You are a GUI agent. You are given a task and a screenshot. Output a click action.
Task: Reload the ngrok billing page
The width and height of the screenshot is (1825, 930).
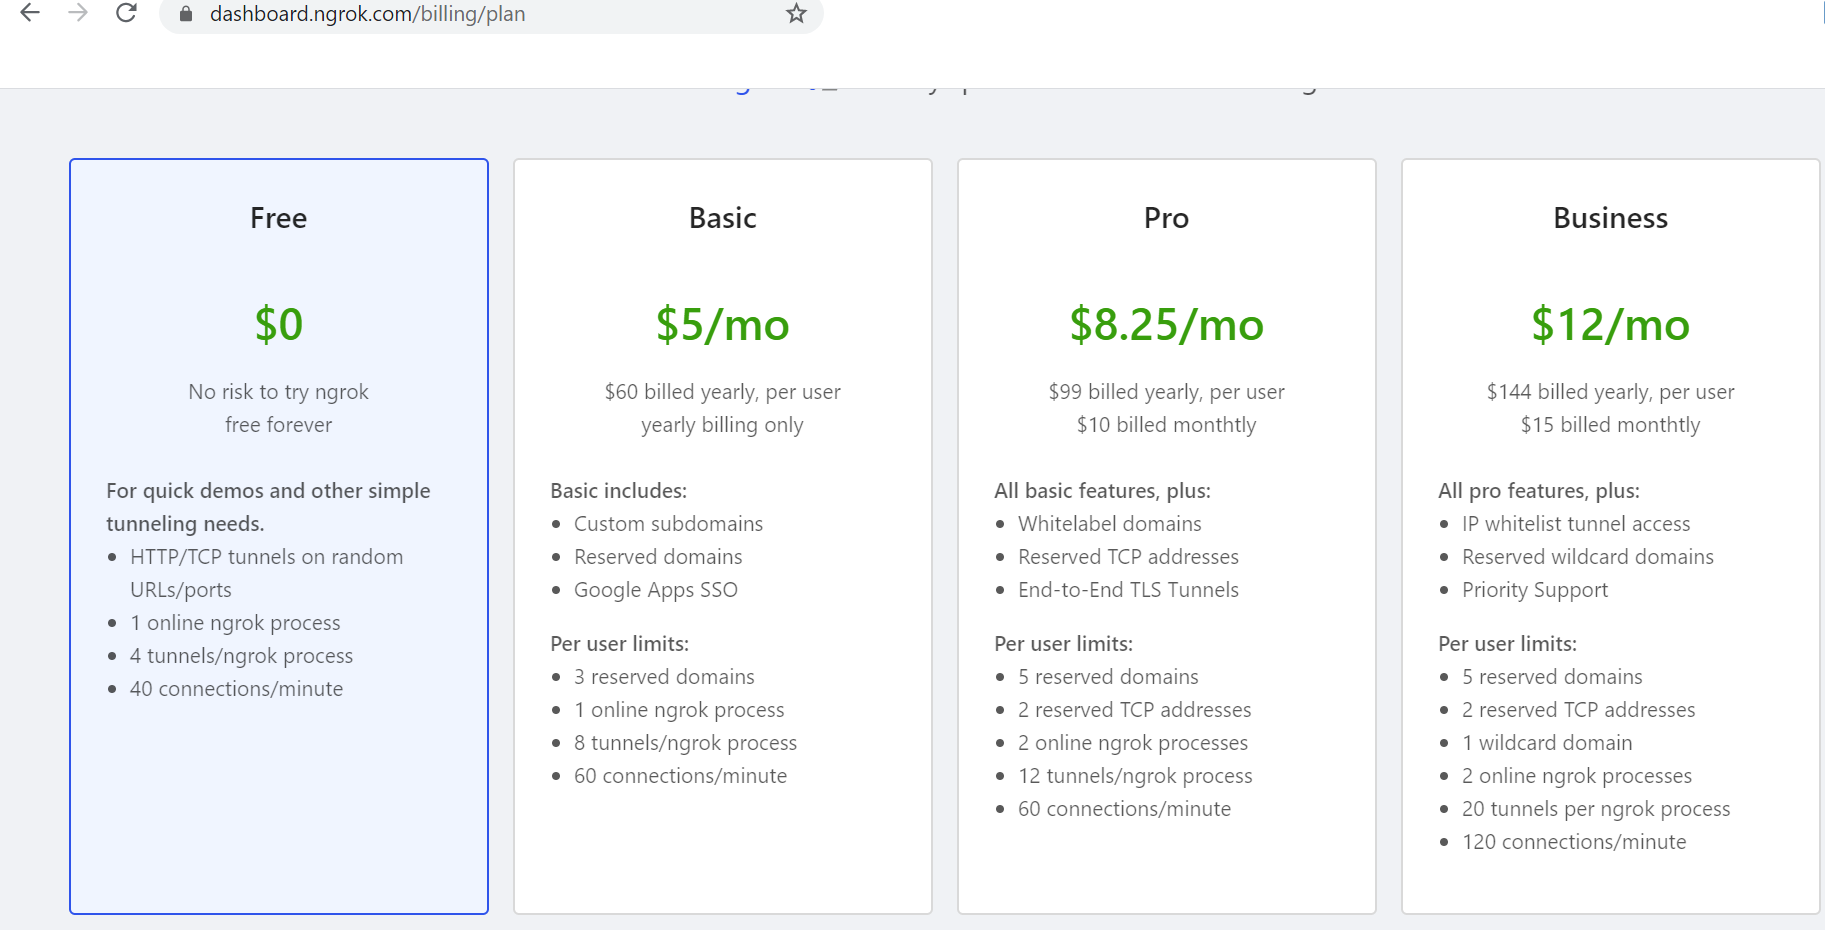click(x=126, y=13)
